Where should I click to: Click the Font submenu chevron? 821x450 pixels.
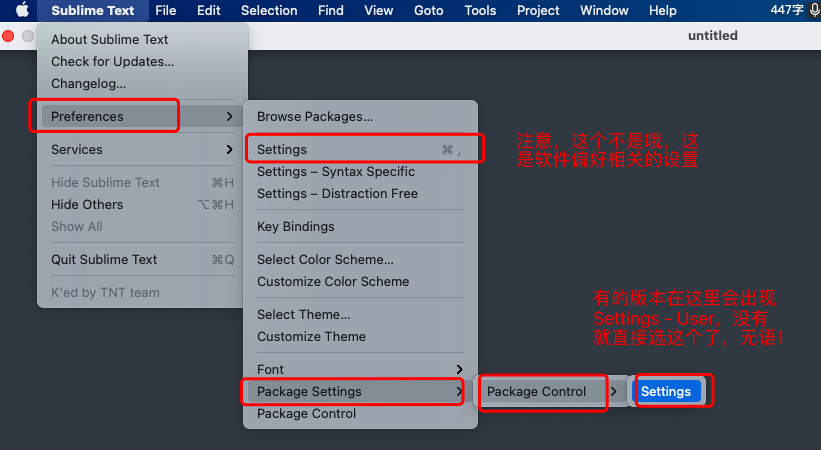459,369
